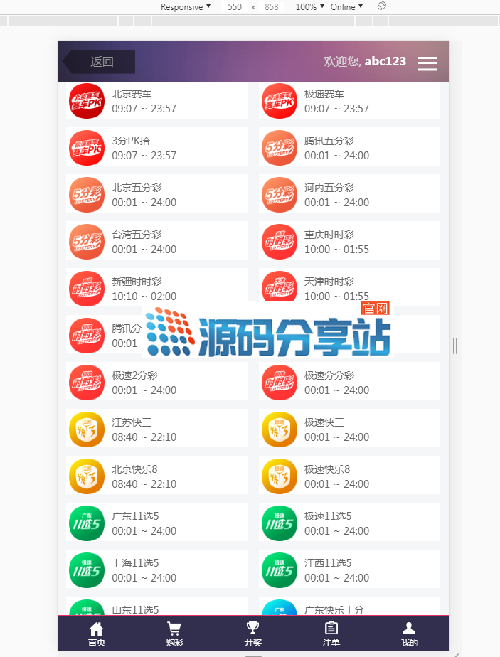Open the 重庆时时彩 title text
This screenshot has width=500, height=657.
tap(329, 235)
